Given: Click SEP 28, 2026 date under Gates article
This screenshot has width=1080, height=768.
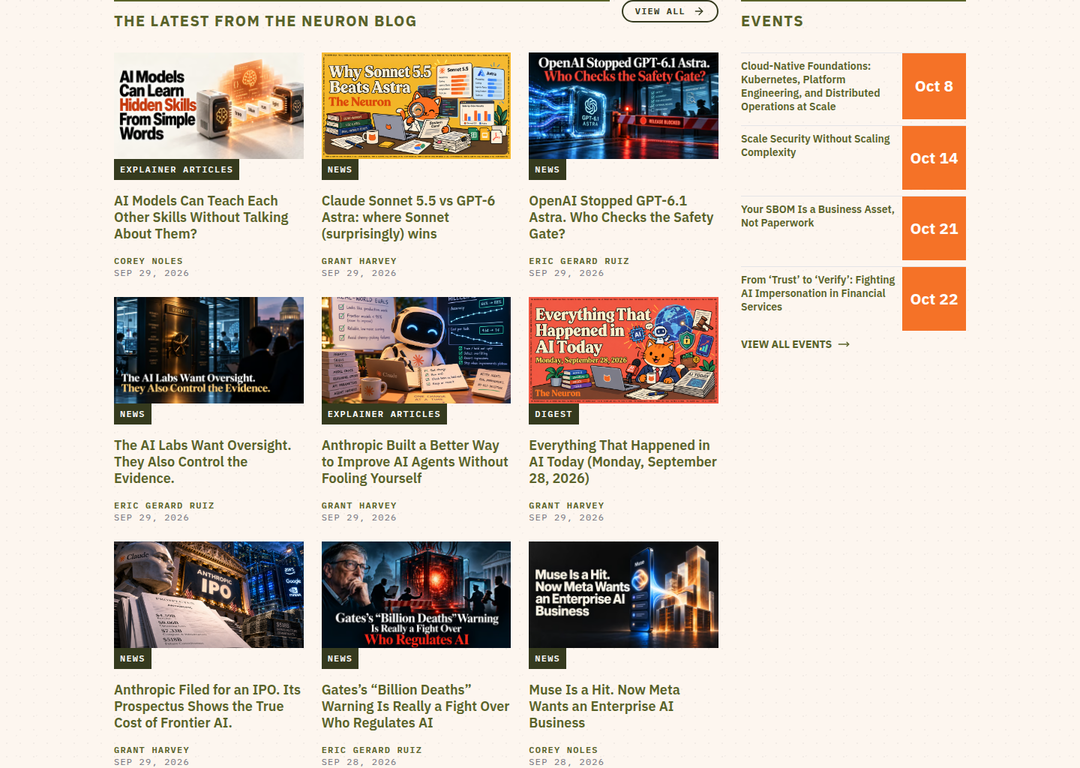Looking at the screenshot, I should click(359, 762).
